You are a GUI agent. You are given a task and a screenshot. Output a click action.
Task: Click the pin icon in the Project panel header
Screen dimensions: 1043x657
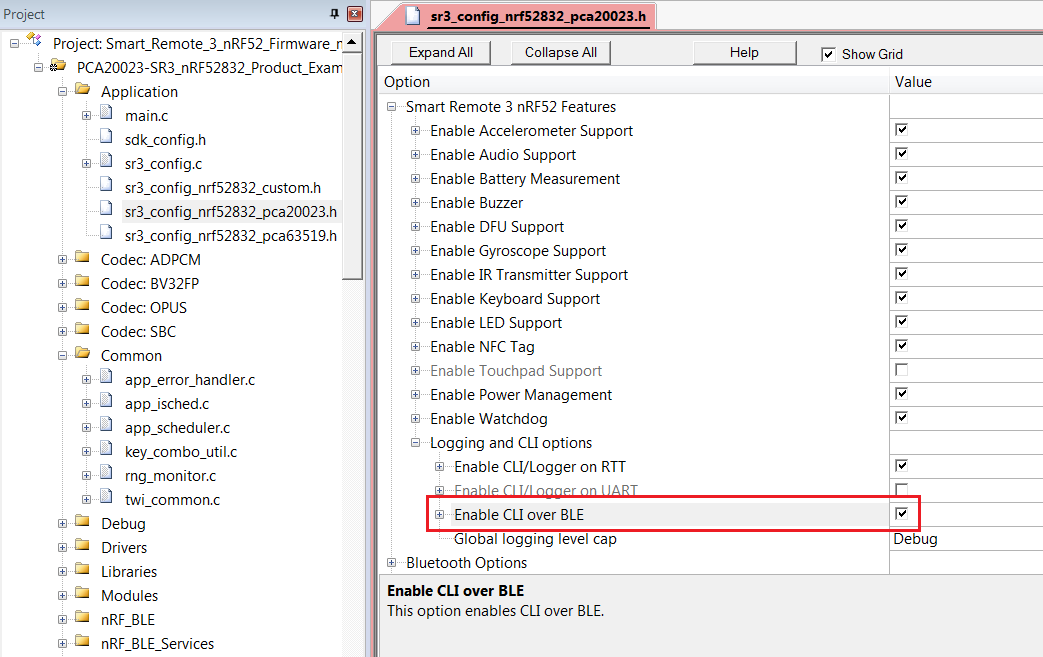[x=335, y=13]
